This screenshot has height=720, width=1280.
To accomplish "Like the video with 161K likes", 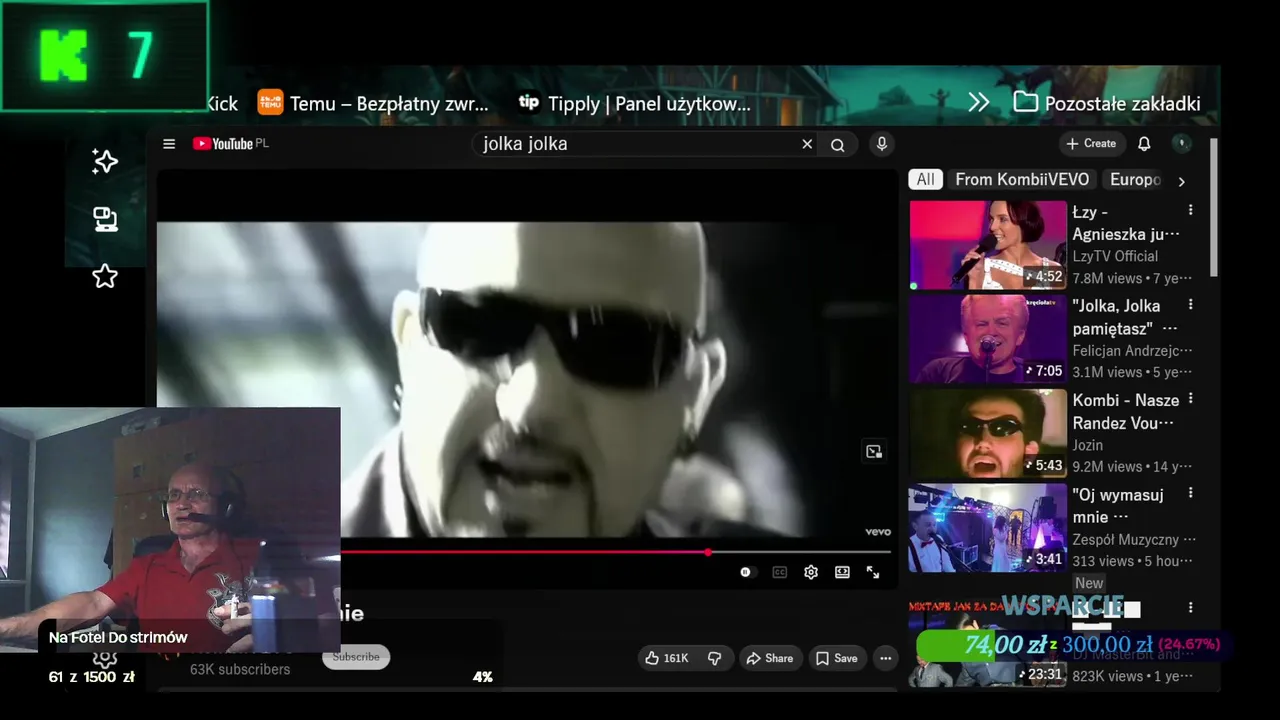I will point(667,658).
